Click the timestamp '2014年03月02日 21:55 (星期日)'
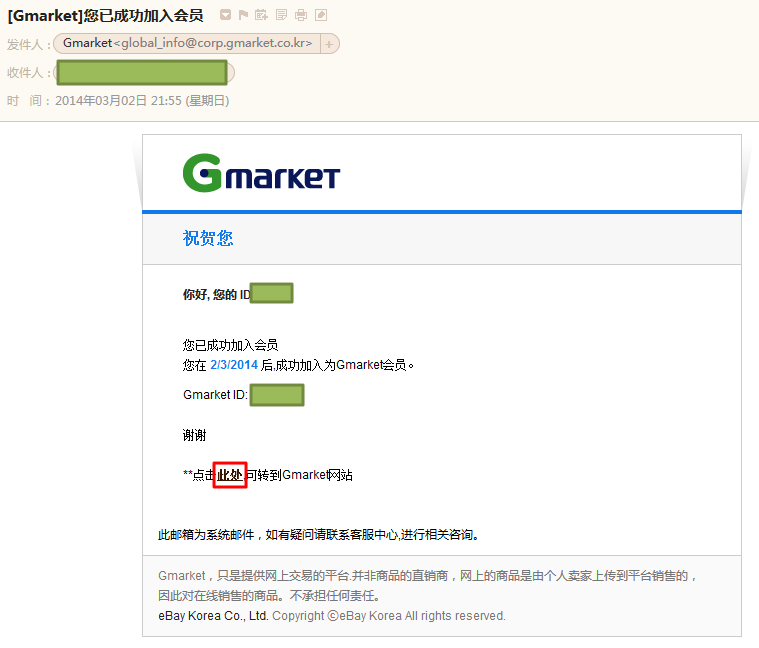Viewport: 759px width, 648px height. click(142, 101)
